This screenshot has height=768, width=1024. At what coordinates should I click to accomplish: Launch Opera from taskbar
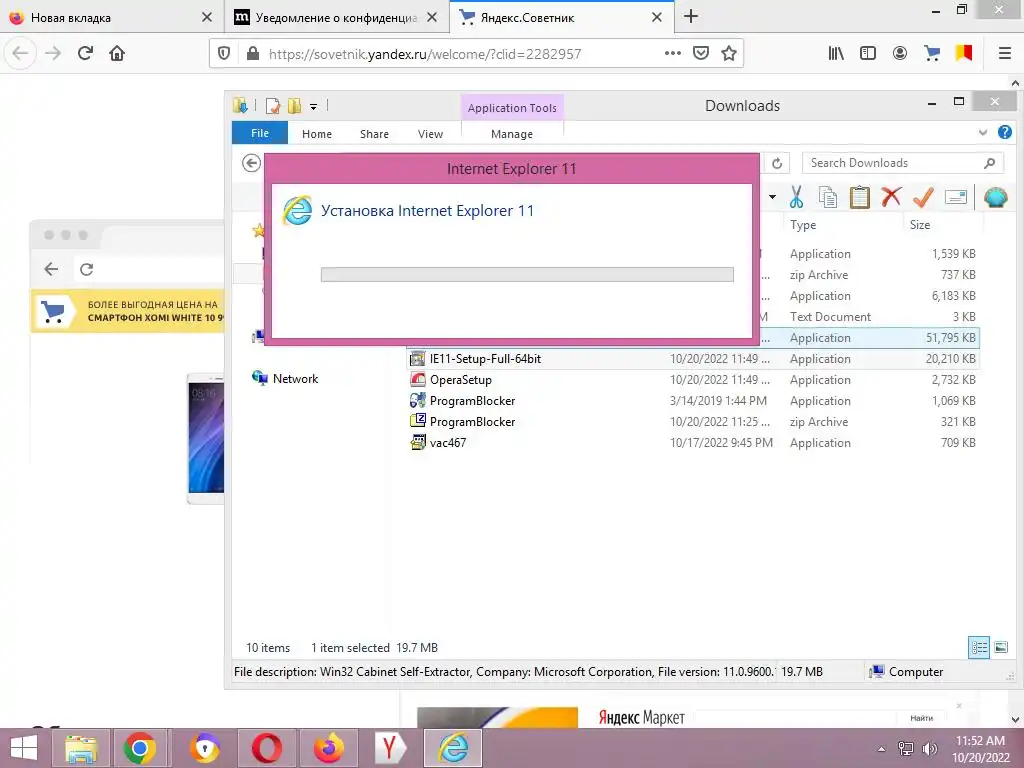pyautogui.click(x=266, y=748)
